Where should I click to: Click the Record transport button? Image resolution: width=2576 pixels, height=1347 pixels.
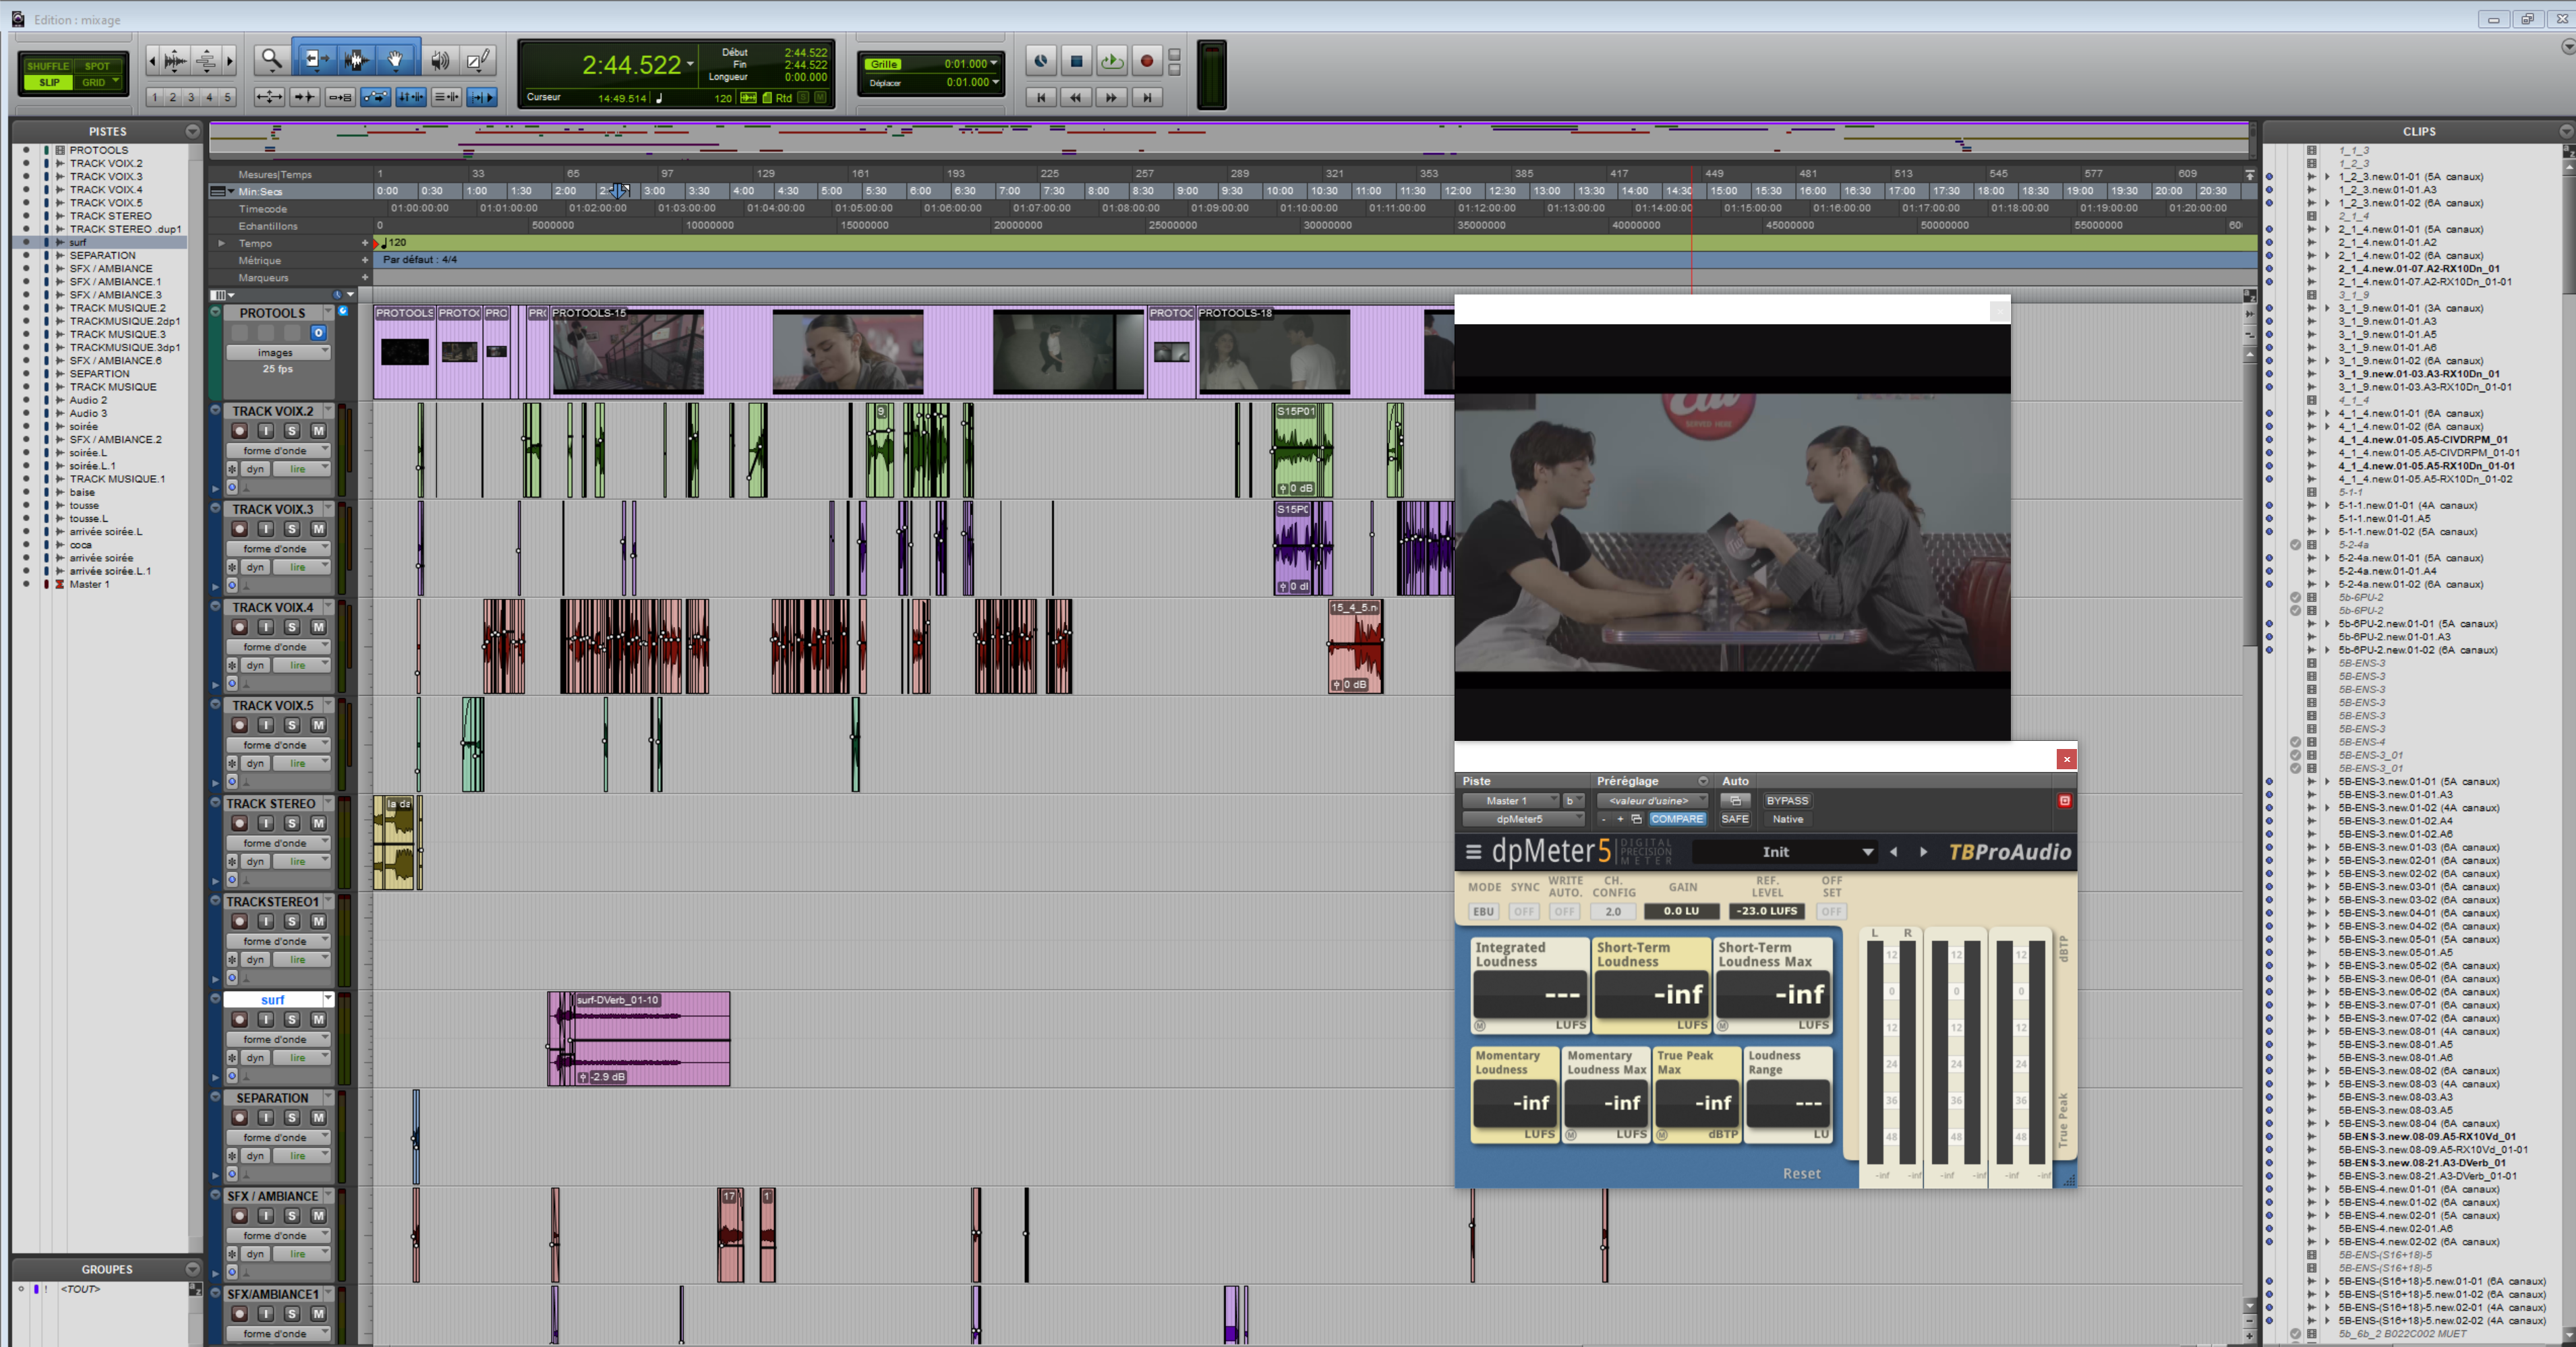click(x=1147, y=62)
